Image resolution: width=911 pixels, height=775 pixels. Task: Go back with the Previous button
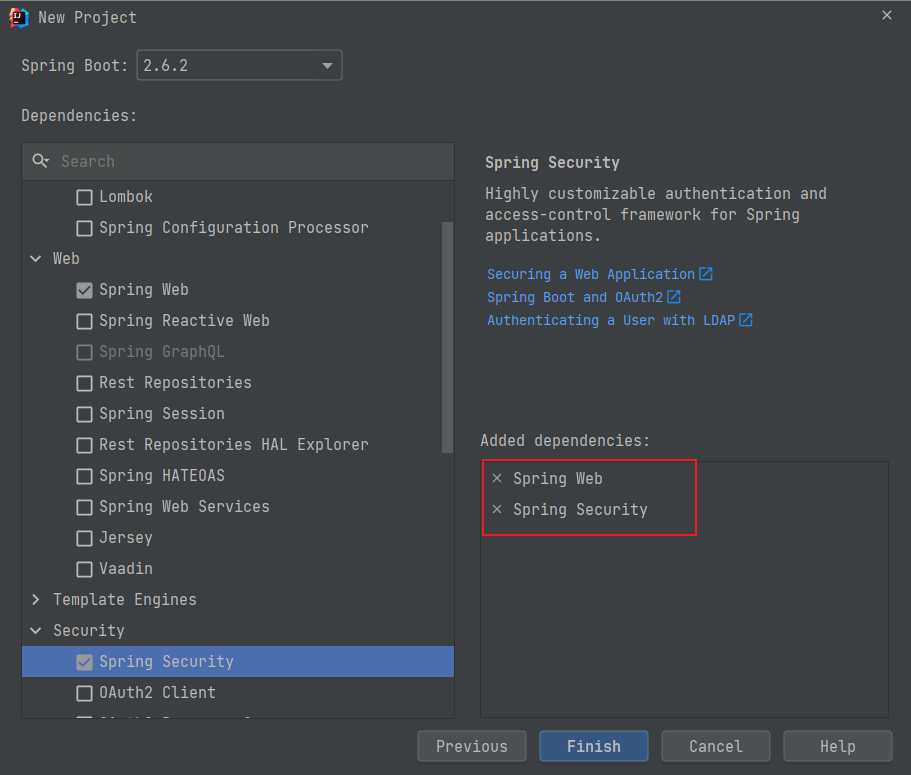472,746
